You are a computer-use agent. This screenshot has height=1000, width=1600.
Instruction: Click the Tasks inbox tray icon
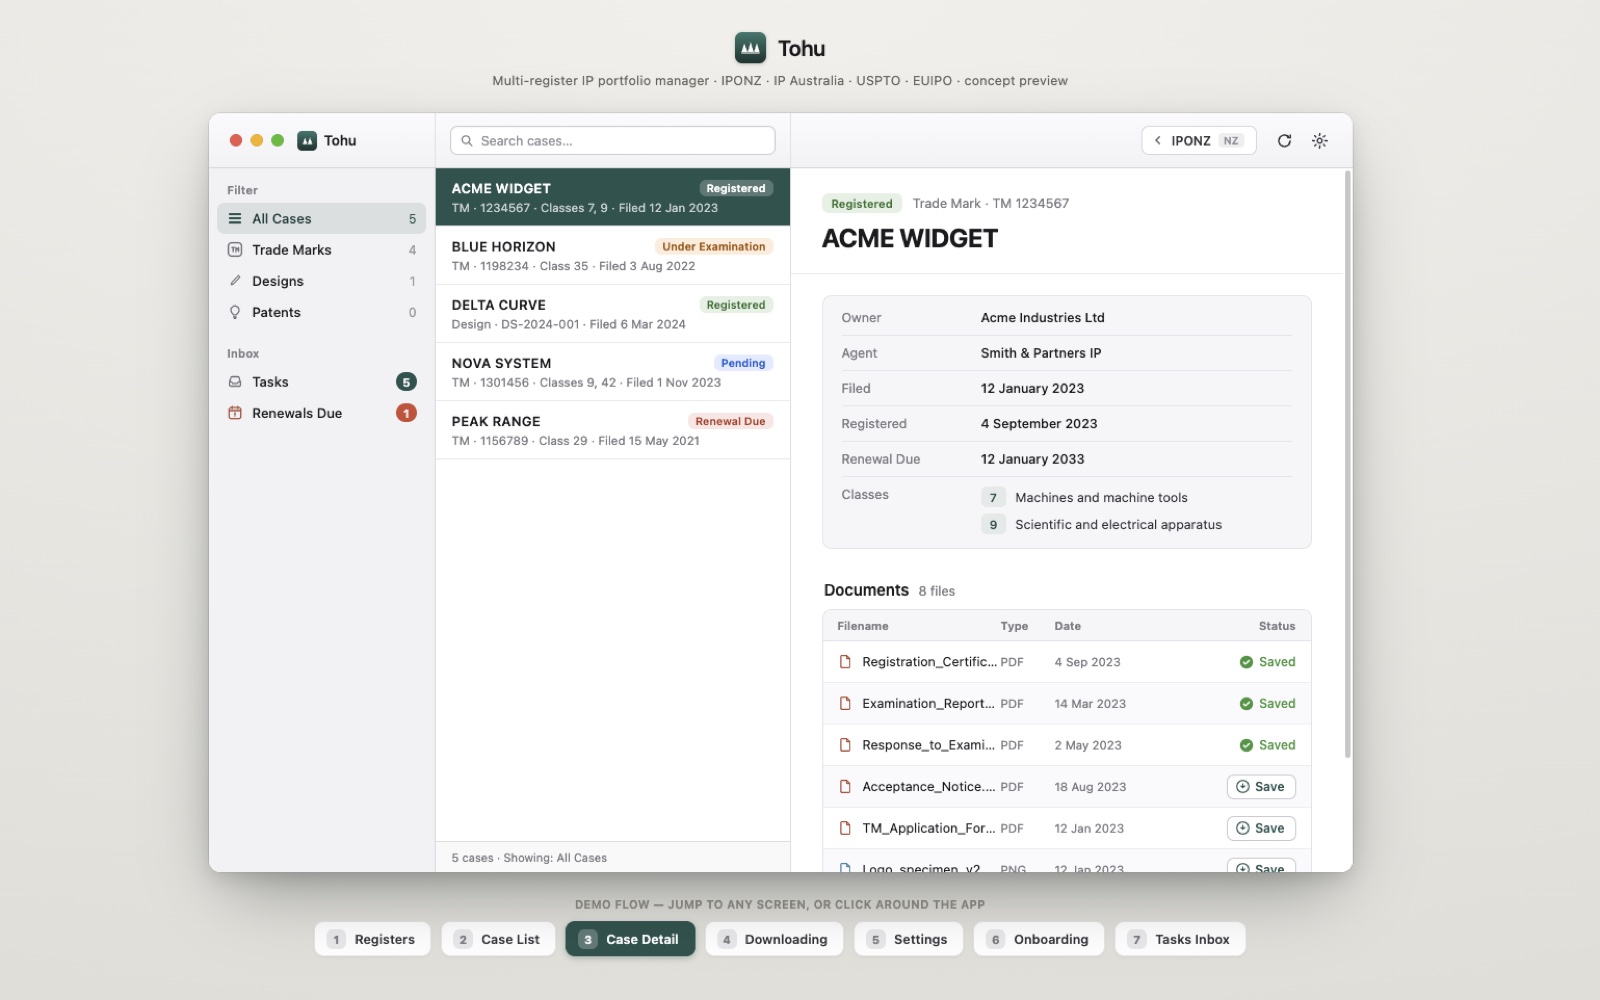point(235,382)
